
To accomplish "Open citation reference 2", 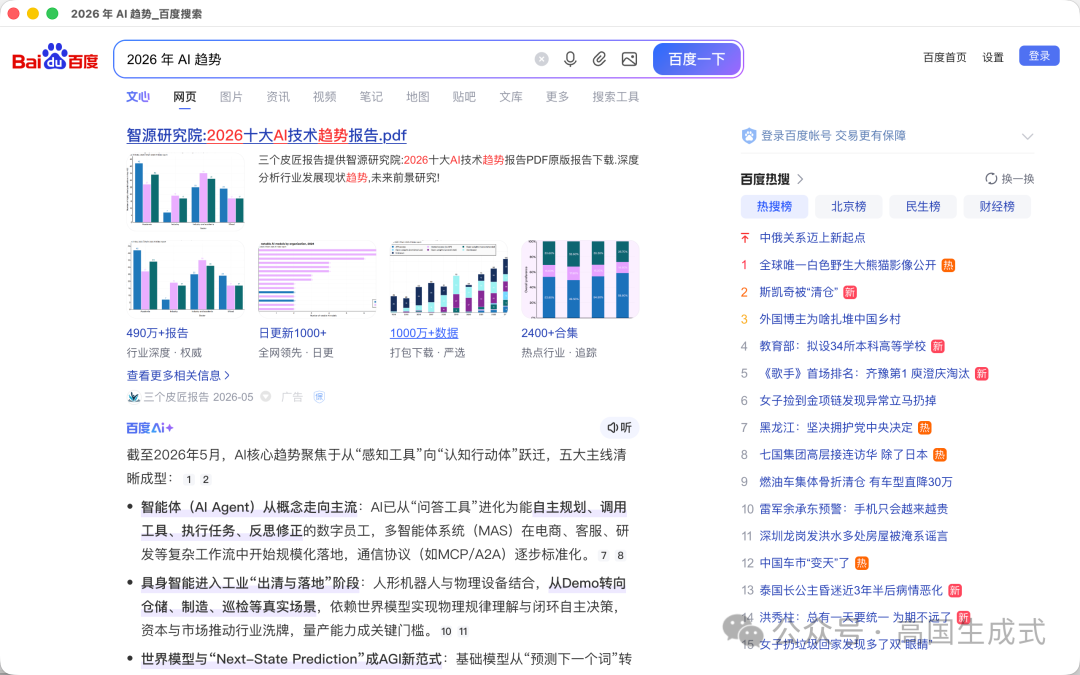I will point(205,479).
